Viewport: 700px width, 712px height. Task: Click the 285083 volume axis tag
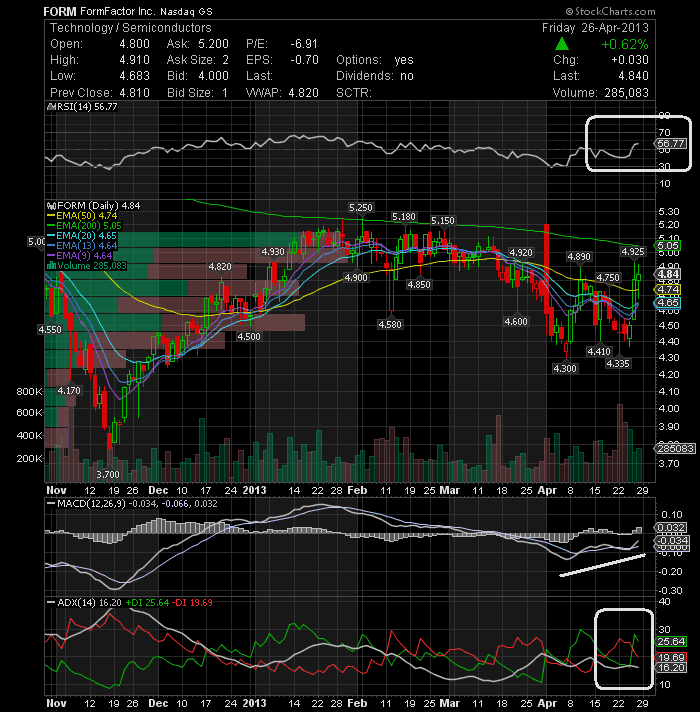(675, 449)
